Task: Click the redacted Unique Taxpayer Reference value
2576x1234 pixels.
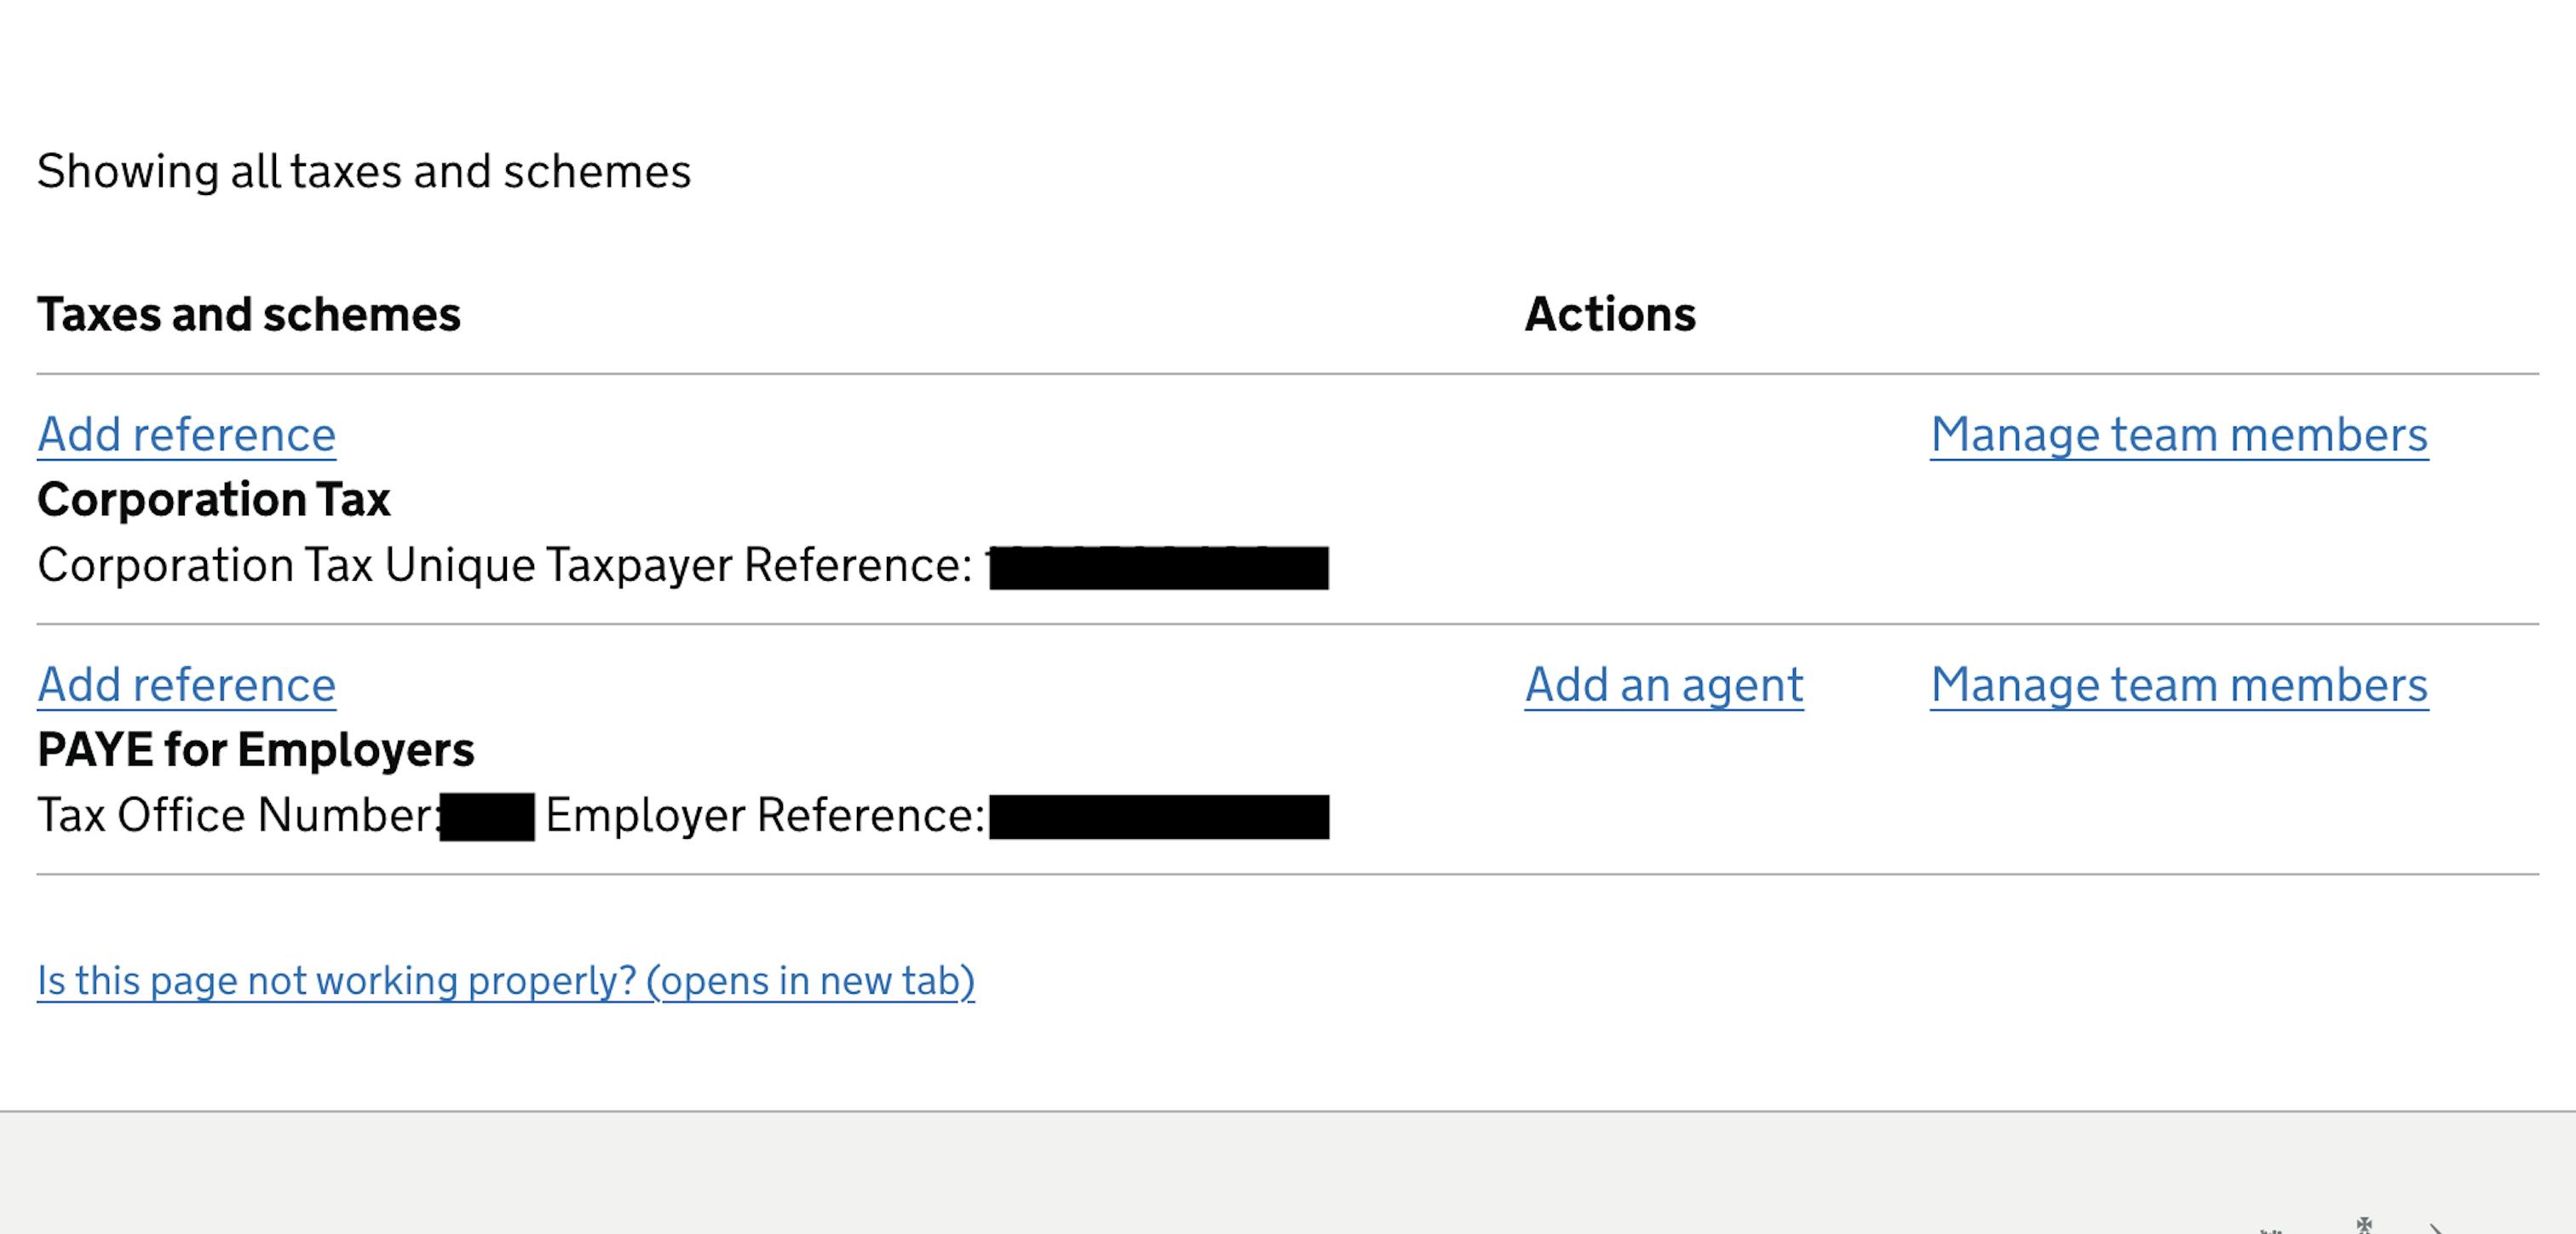Action: 1158,568
